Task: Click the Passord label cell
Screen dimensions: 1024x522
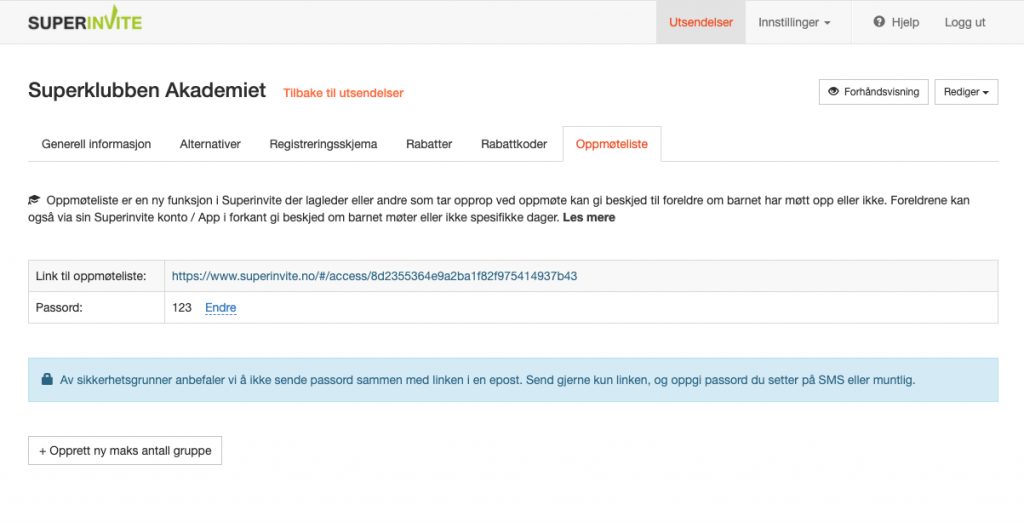Action: click(96, 308)
